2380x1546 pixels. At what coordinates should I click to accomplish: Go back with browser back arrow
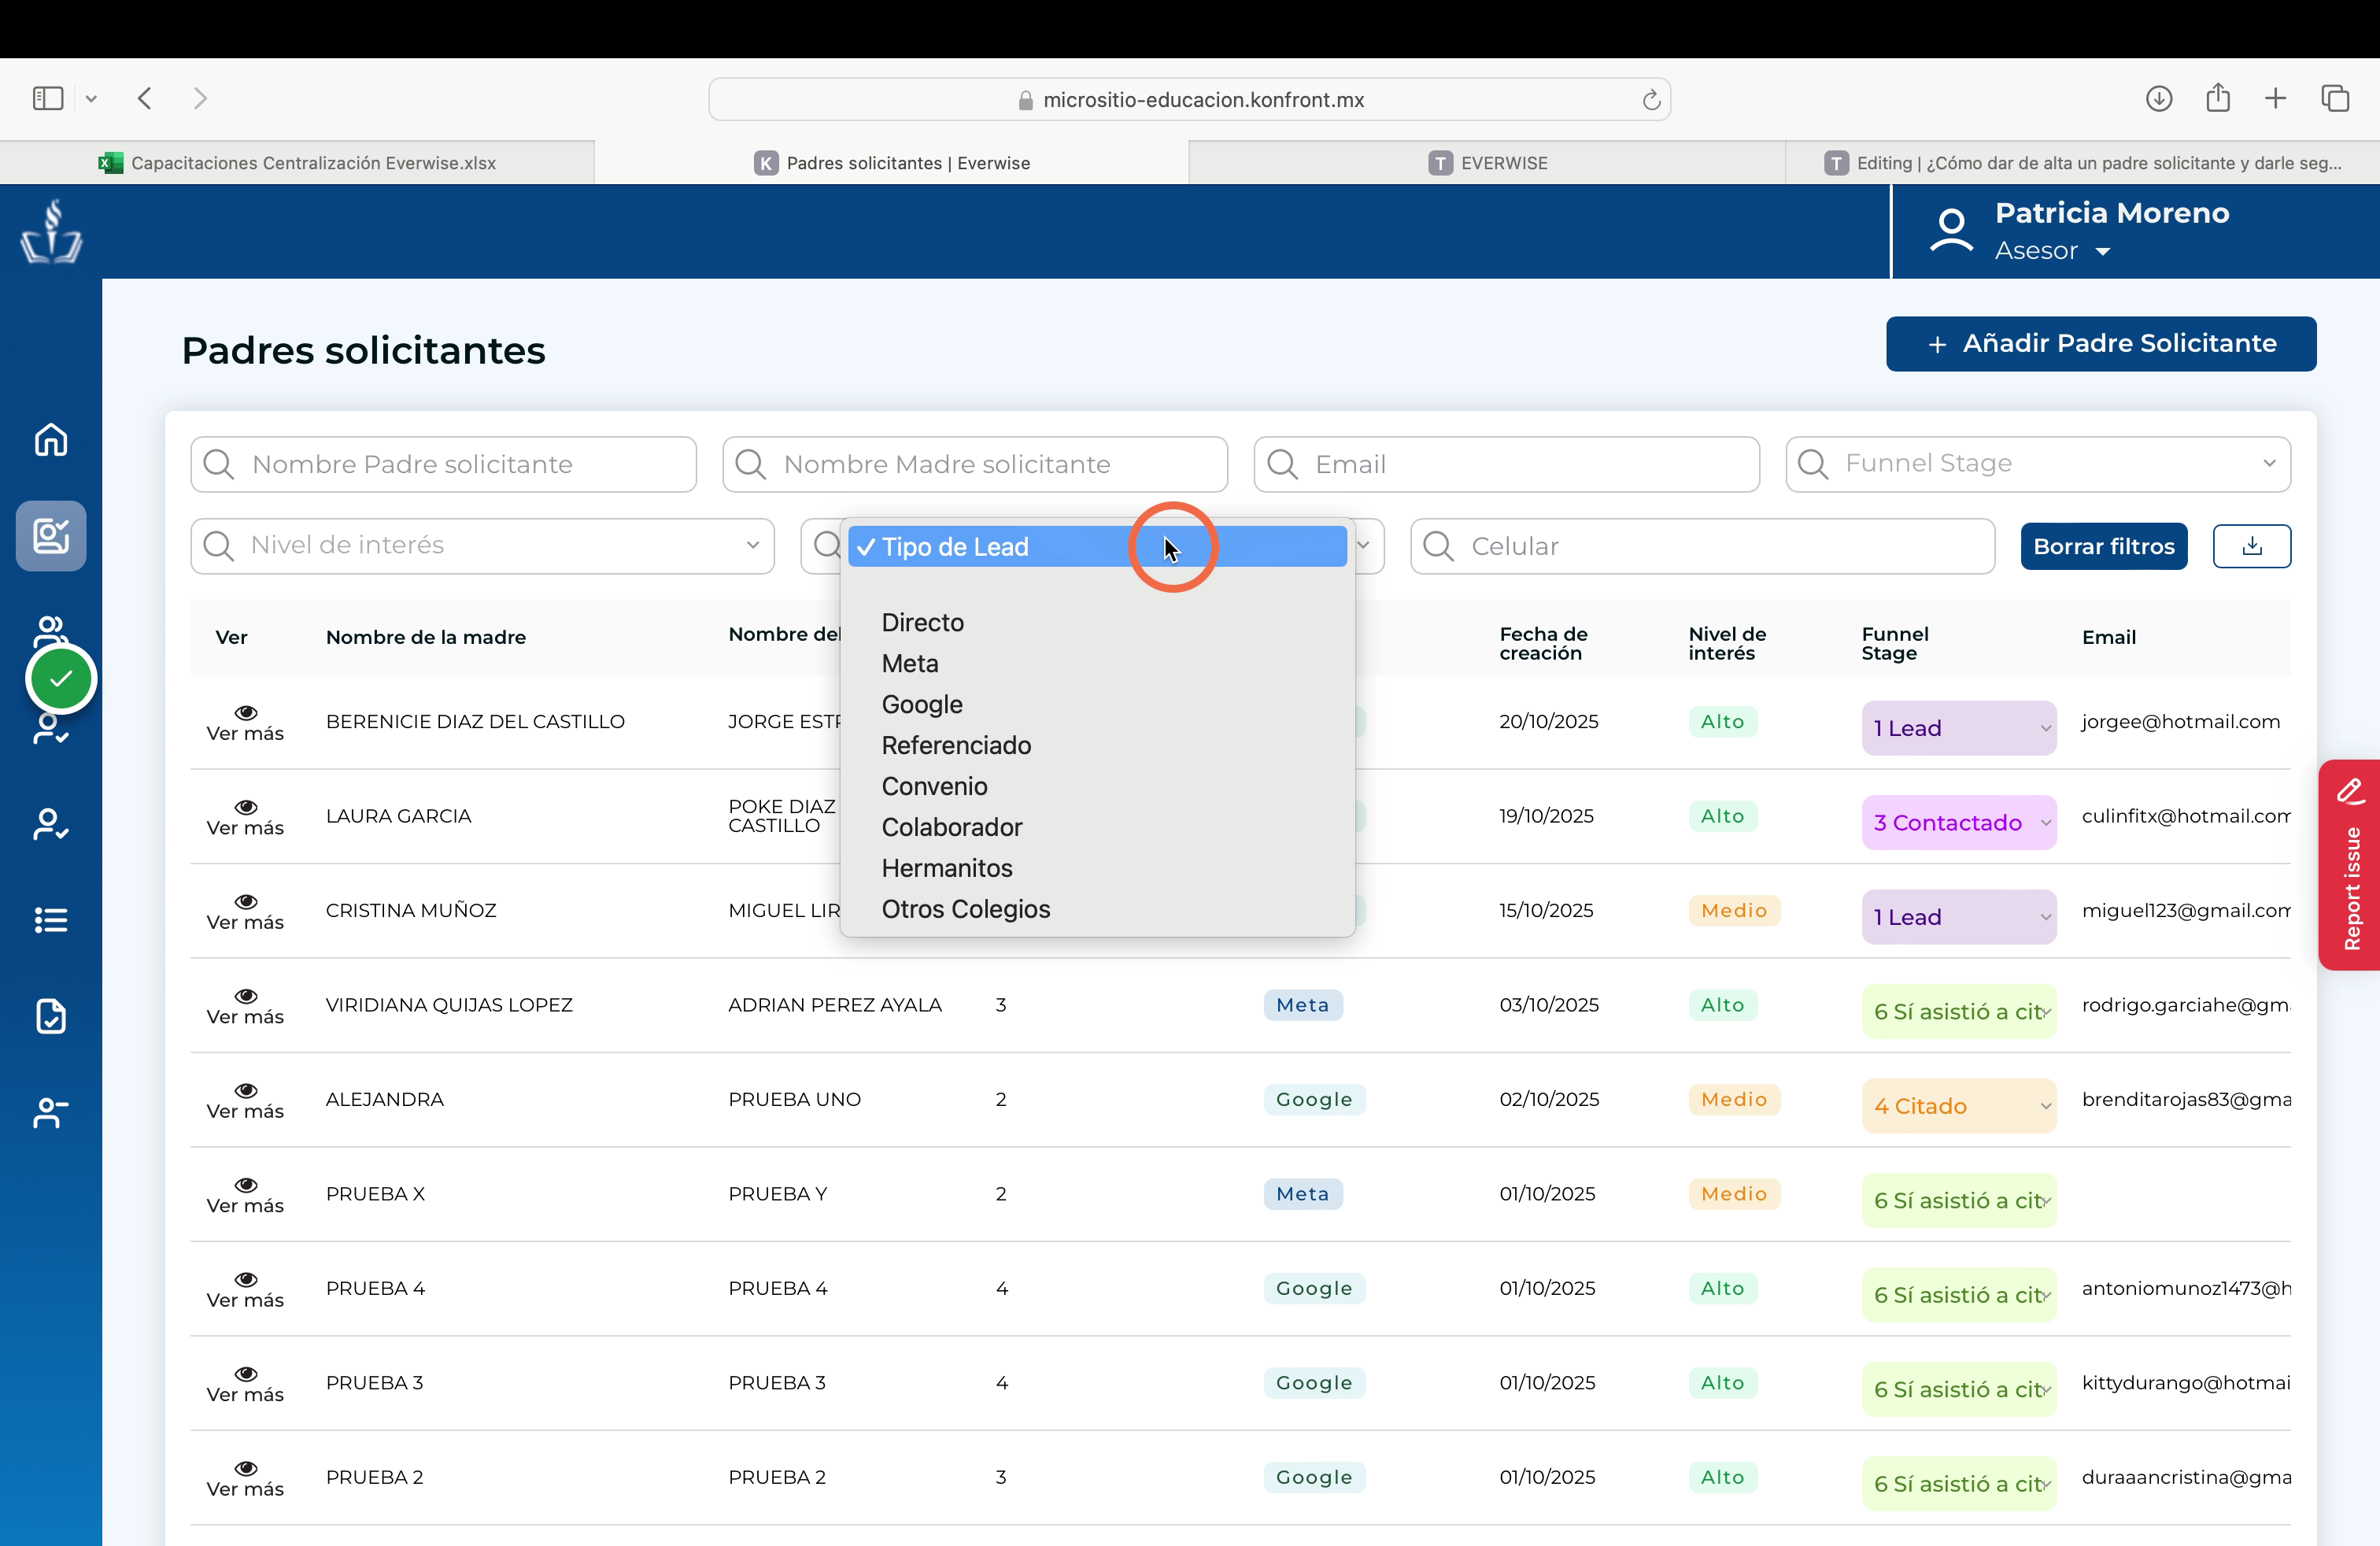[145, 98]
